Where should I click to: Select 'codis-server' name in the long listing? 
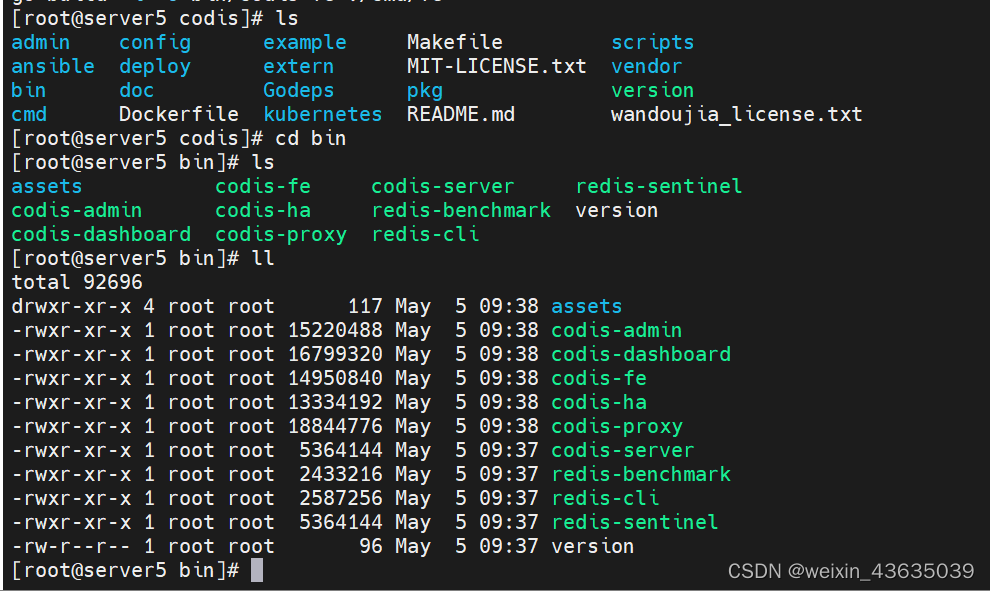coord(623,450)
